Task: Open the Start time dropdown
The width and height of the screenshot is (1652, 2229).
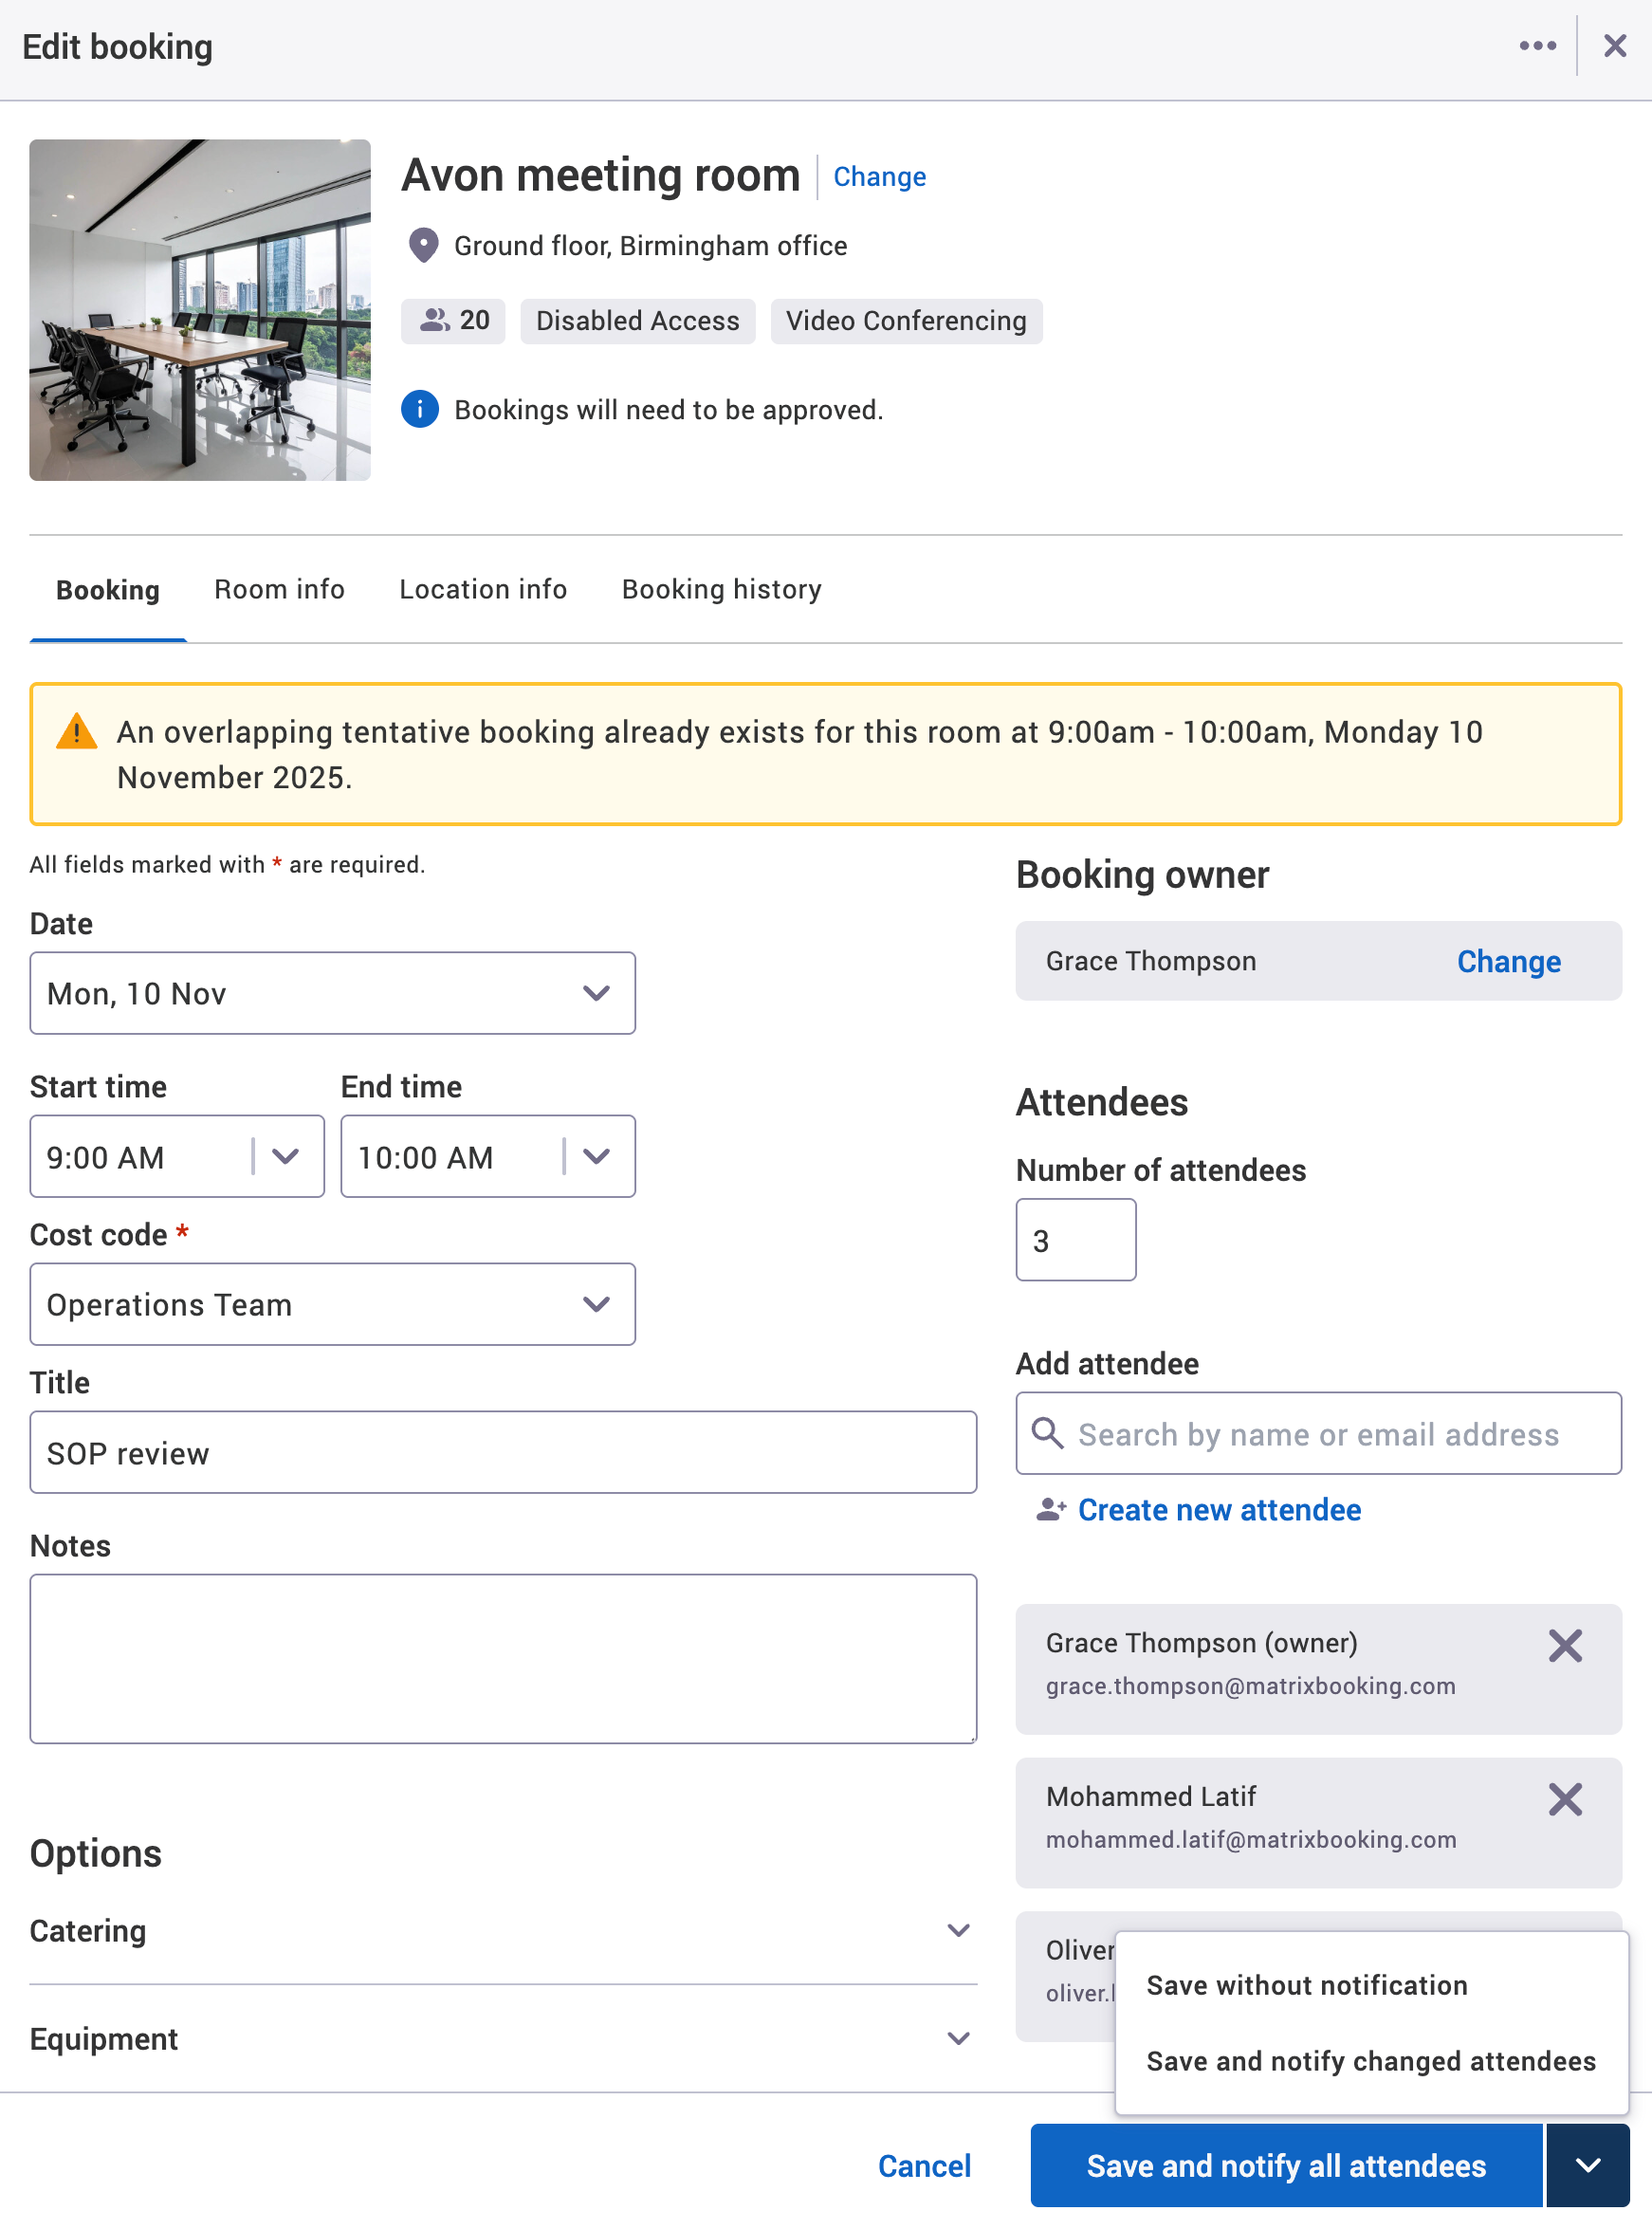Action: 286,1156
